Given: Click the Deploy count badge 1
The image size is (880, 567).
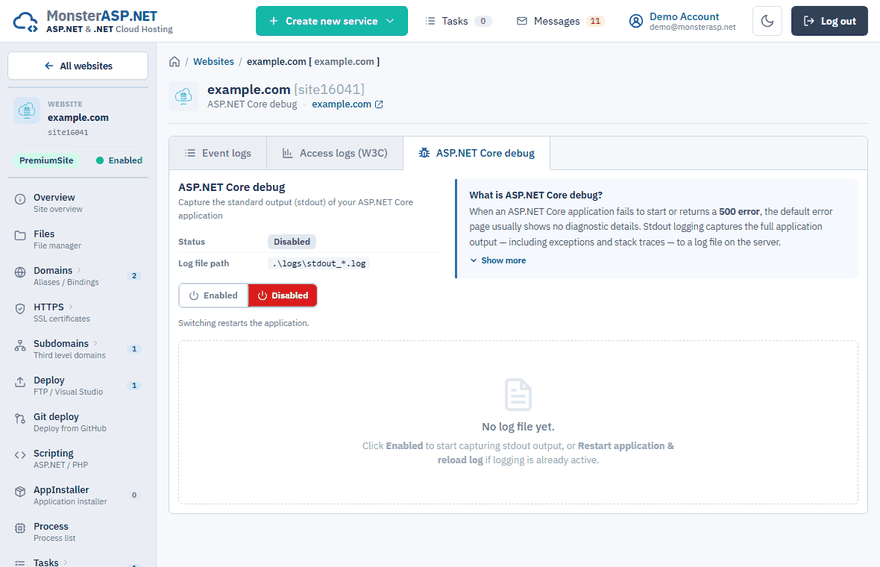Looking at the screenshot, I should click(x=134, y=385).
